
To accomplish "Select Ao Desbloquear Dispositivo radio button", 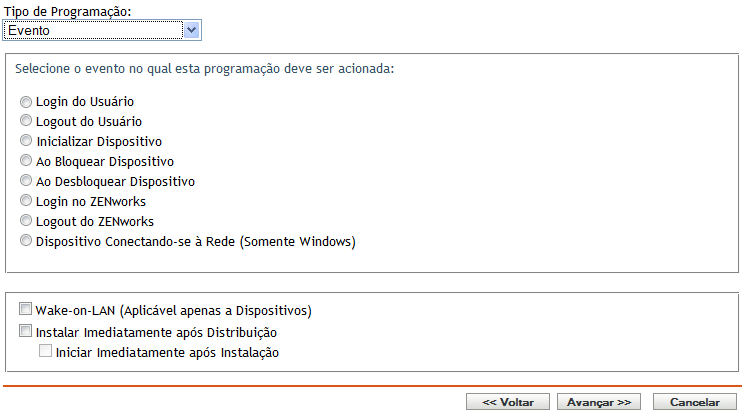I will [x=26, y=182].
